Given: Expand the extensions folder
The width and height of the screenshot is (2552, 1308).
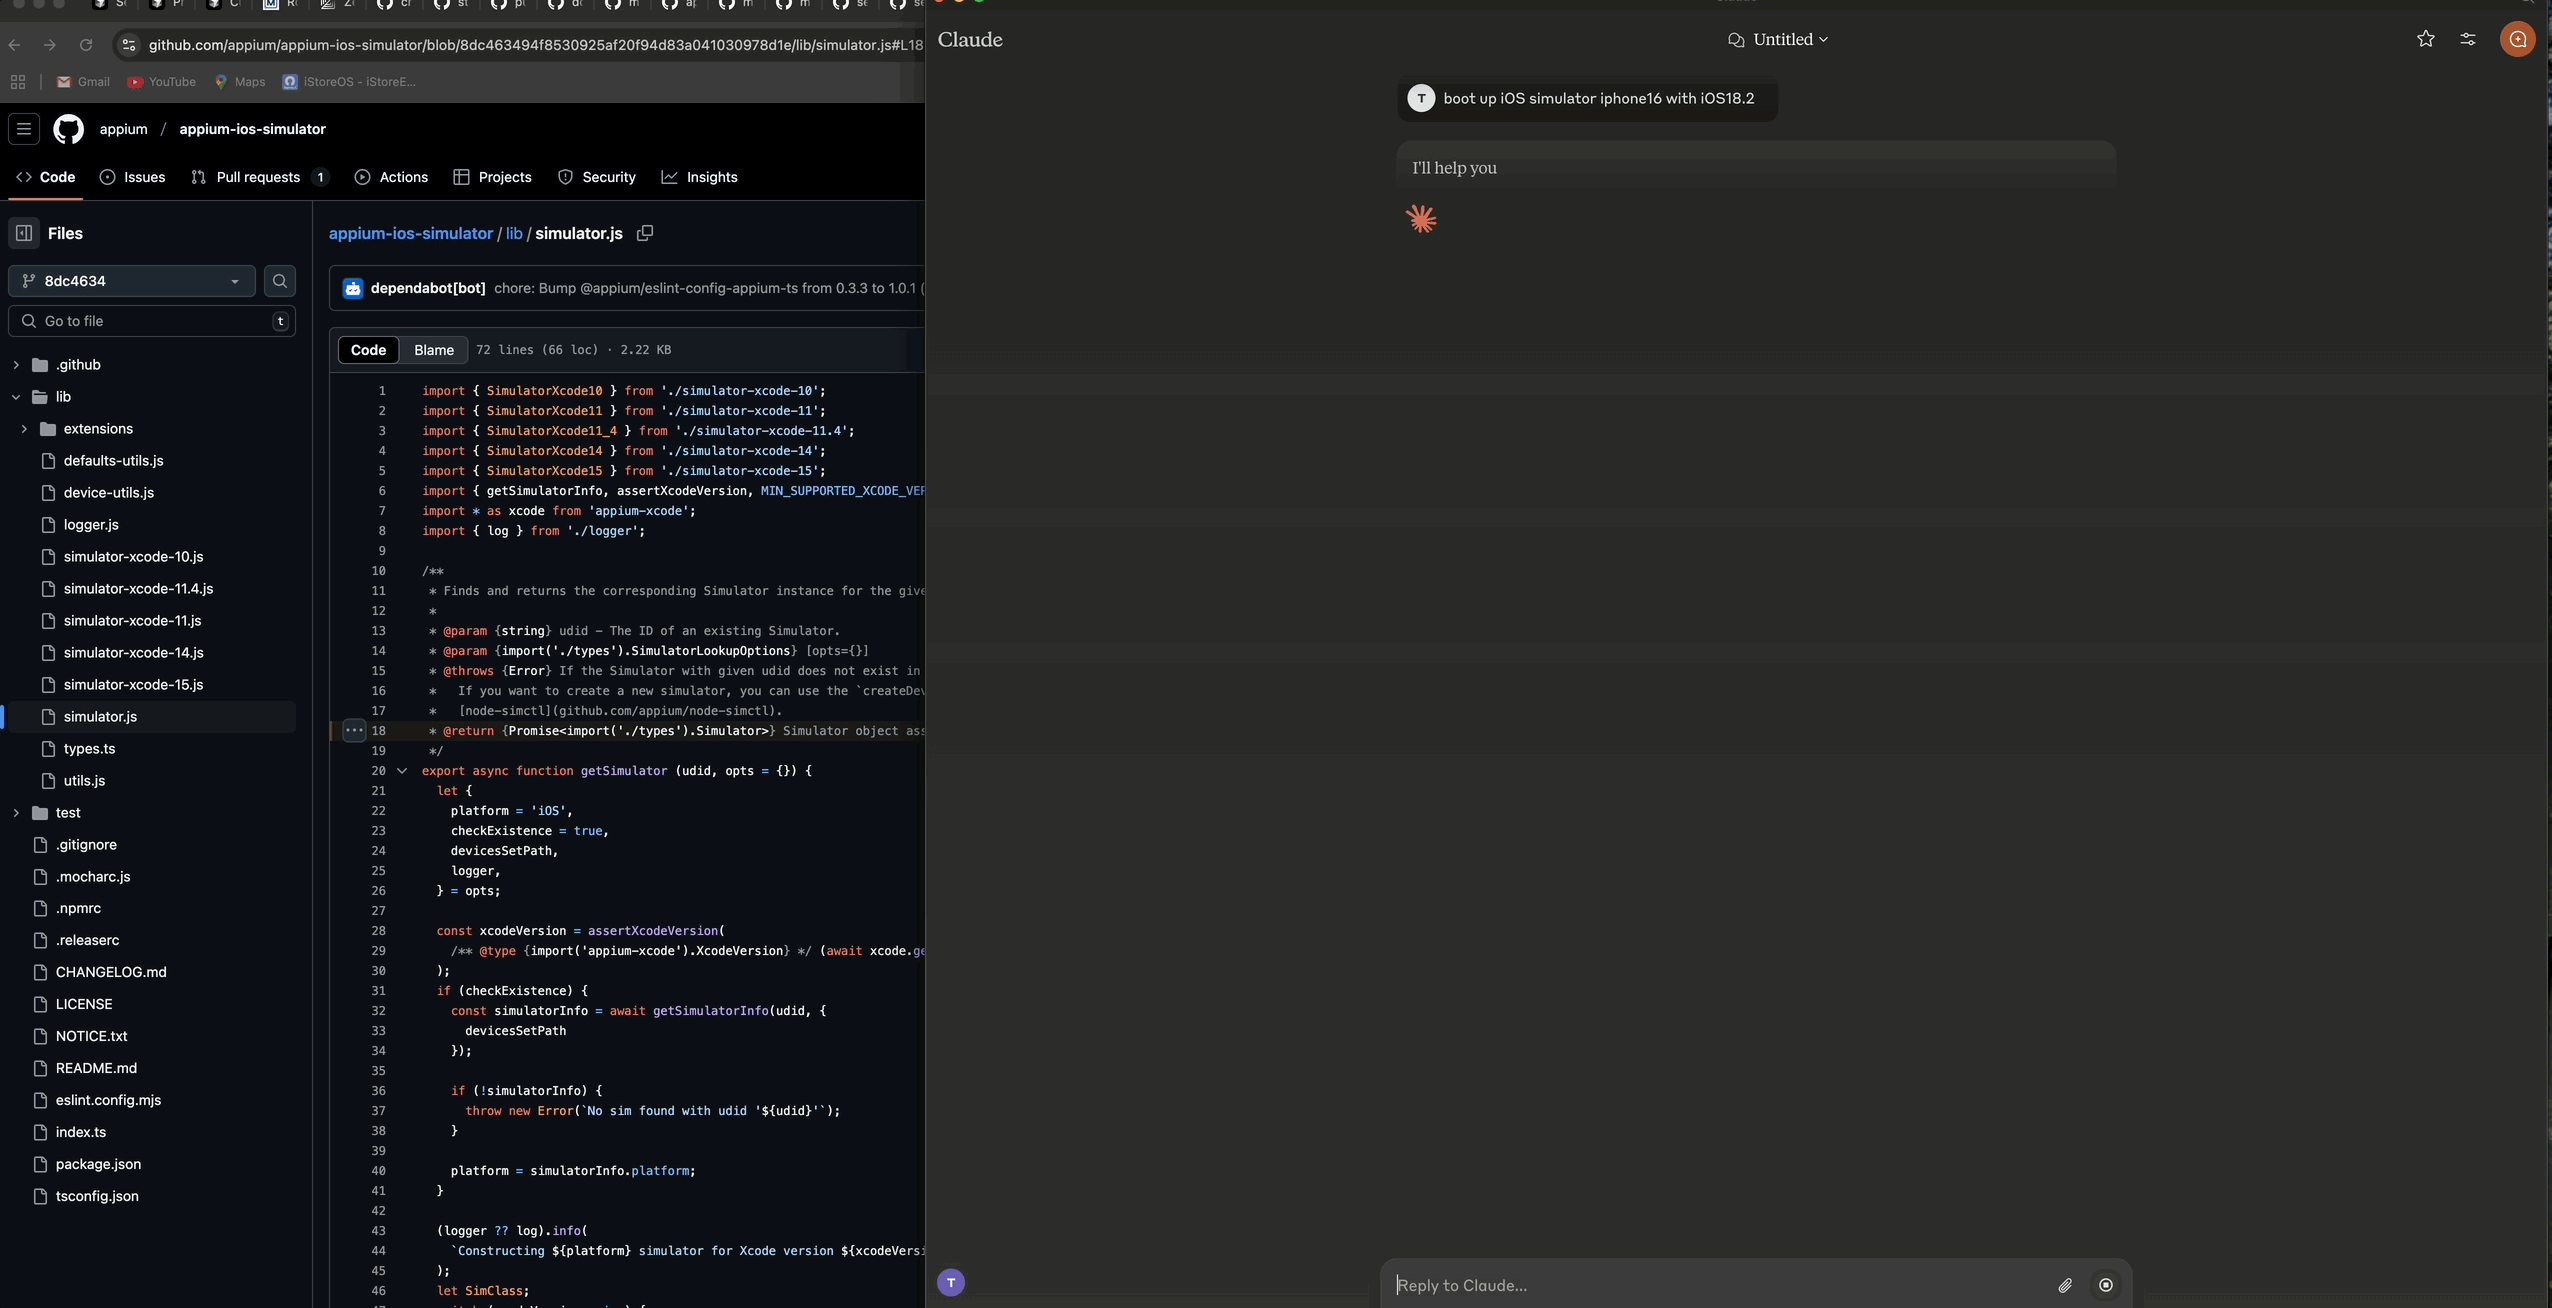Looking at the screenshot, I should 24,429.
